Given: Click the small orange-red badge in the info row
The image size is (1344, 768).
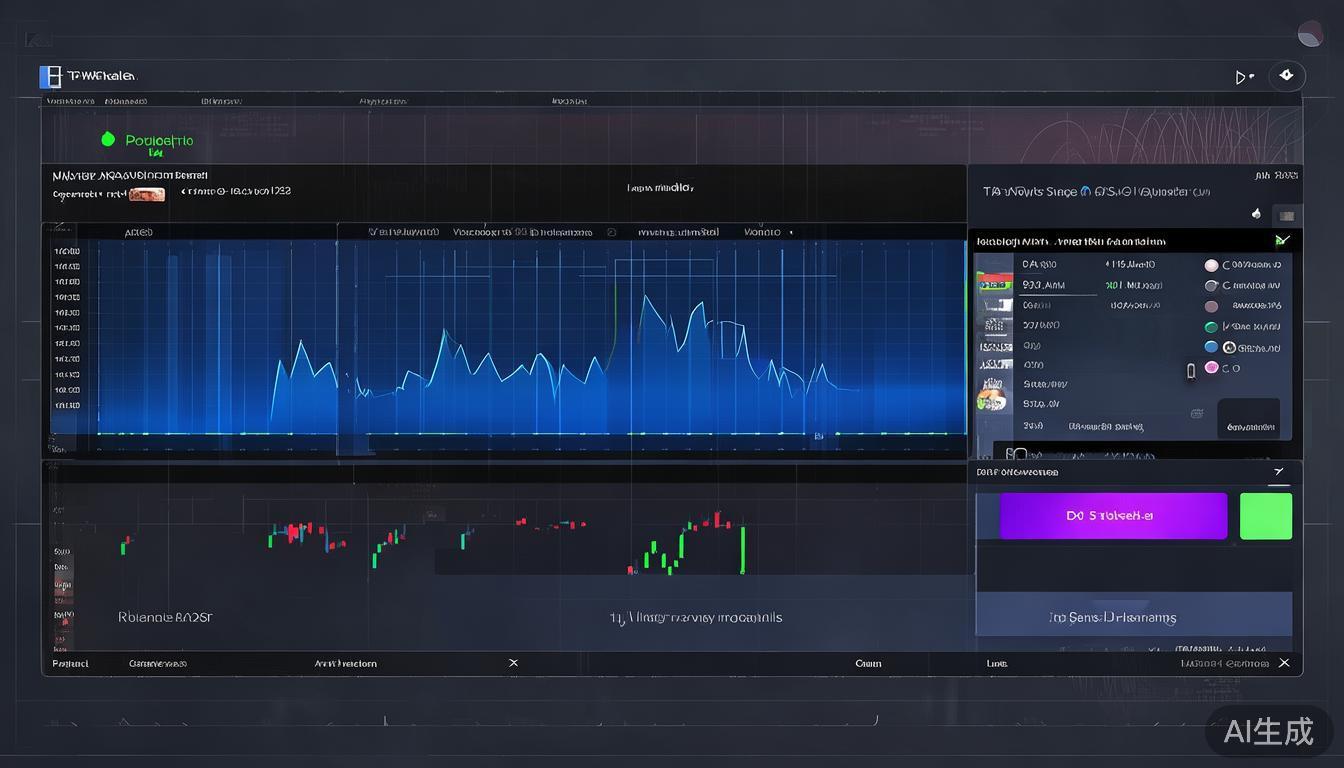Looking at the screenshot, I should pyautogui.click(x=147, y=194).
